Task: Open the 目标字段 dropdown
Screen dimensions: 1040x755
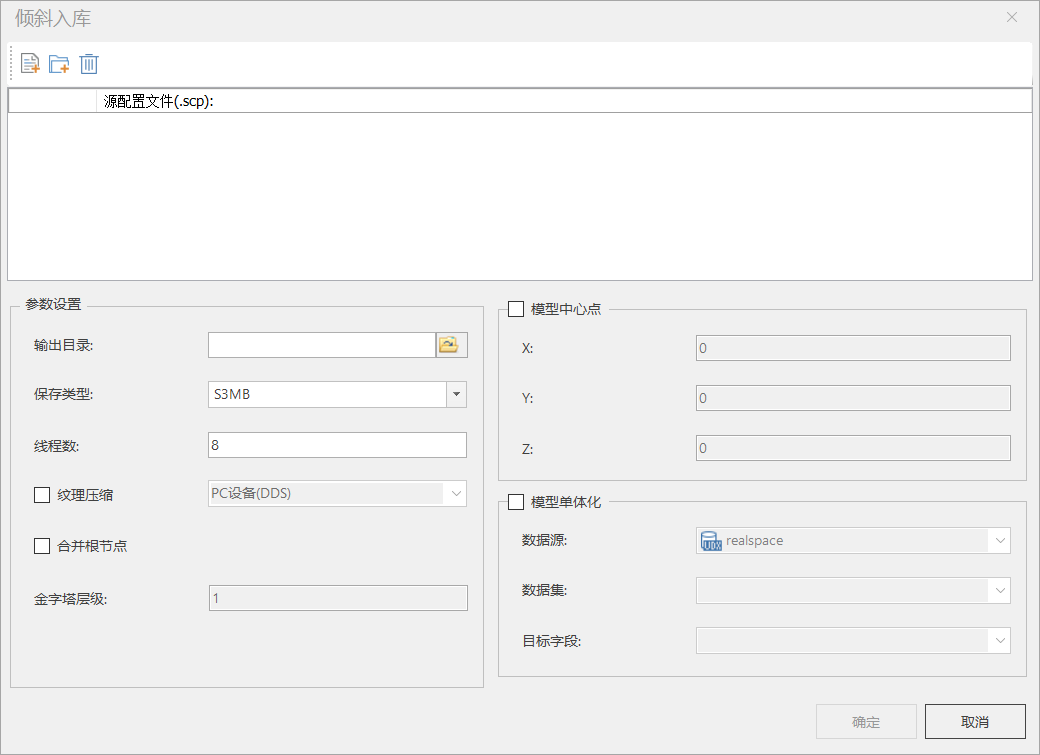Action: coord(1000,641)
